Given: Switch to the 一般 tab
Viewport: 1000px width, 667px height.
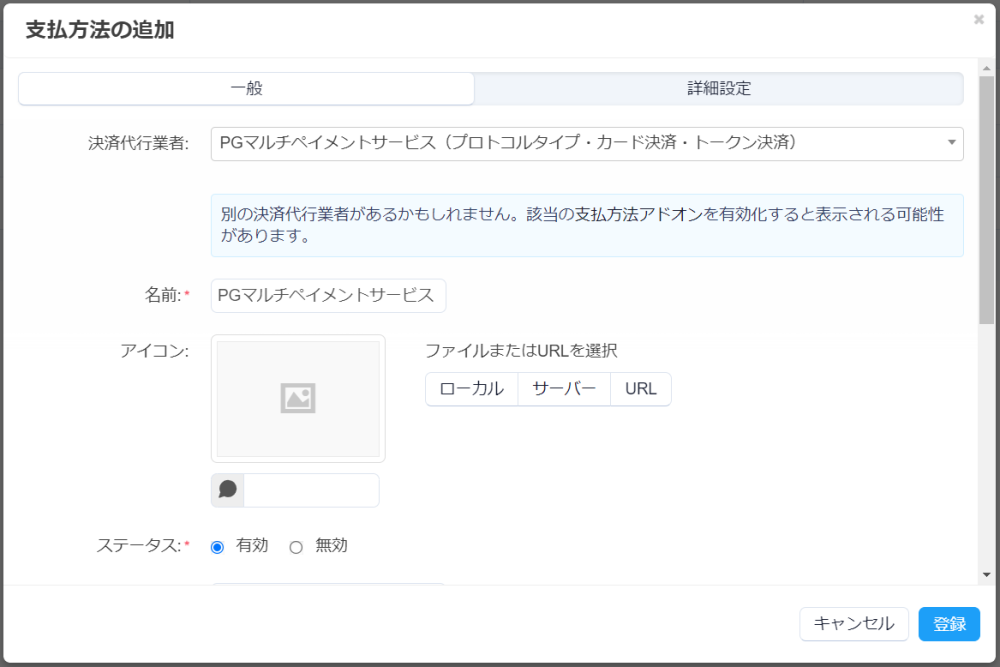Looking at the screenshot, I should [x=246, y=89].
